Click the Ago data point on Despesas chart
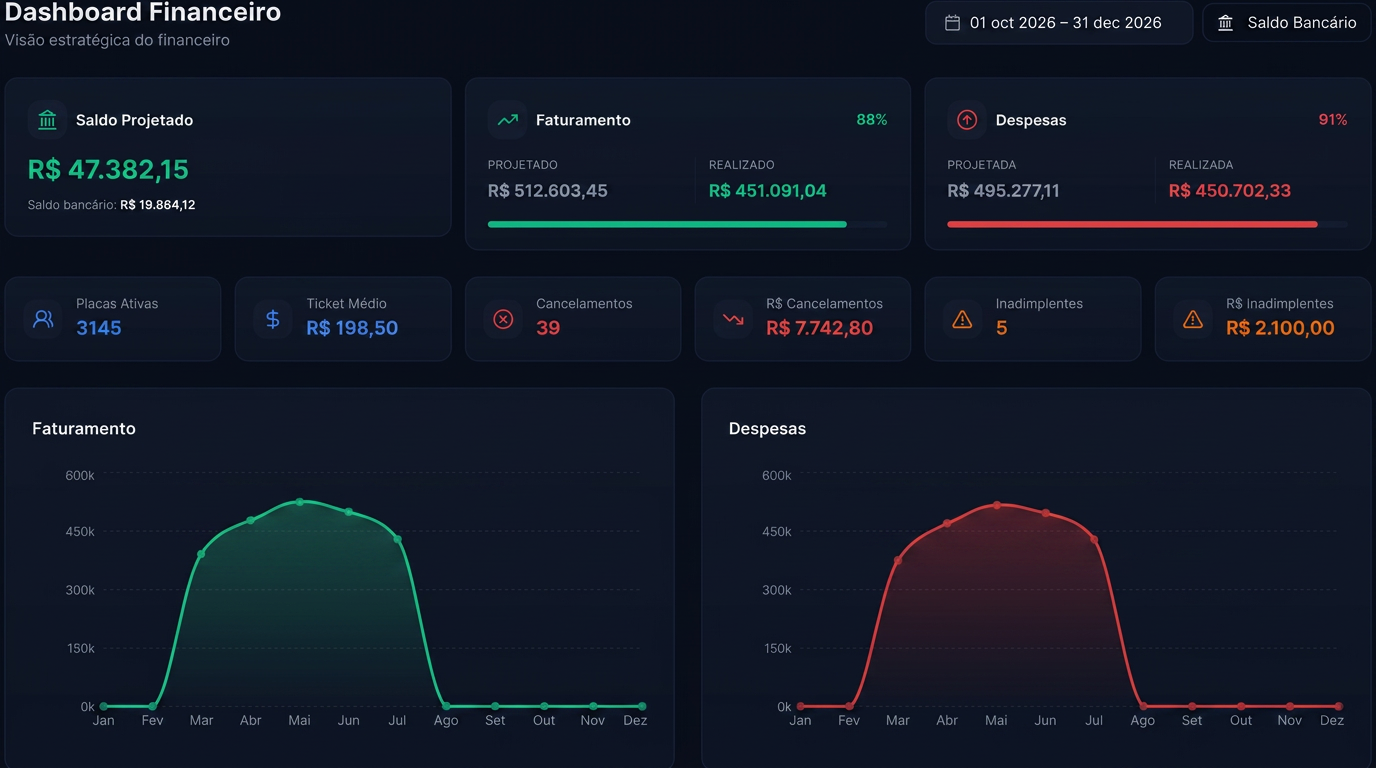The height and width of the screenshot is (768, 1376). pos(1143,706)
